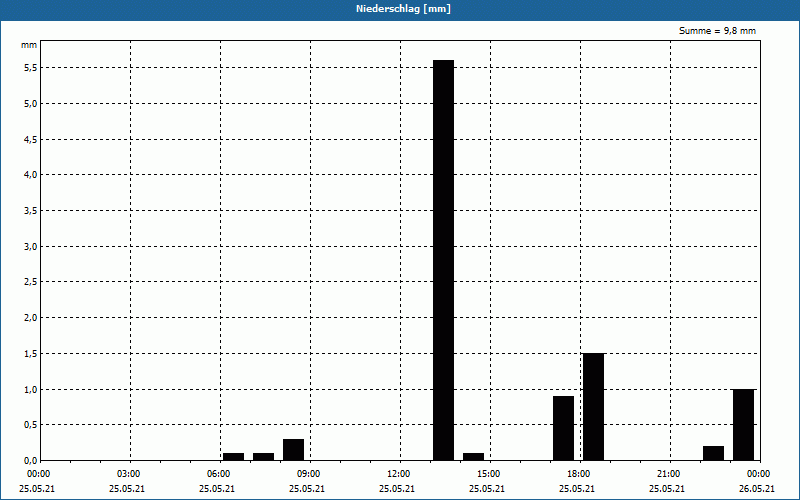The height and width of the screenshot is (500, 800).
Task: Click the 21:00 time label
Action: 668,474
